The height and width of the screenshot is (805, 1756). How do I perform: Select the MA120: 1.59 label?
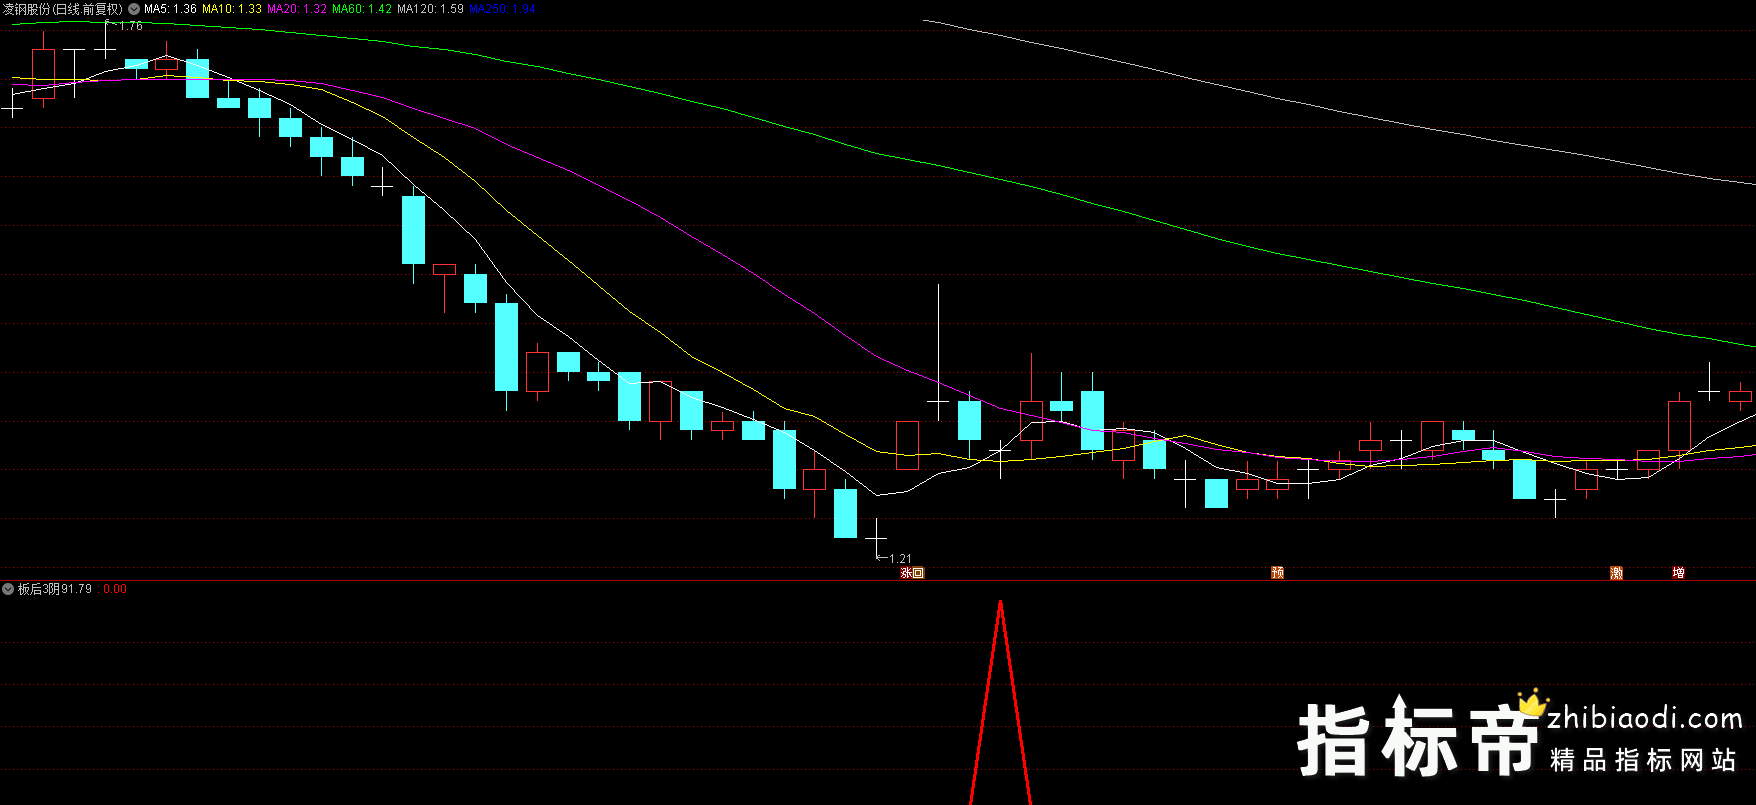pyautogui.click(x=430, y=9)
